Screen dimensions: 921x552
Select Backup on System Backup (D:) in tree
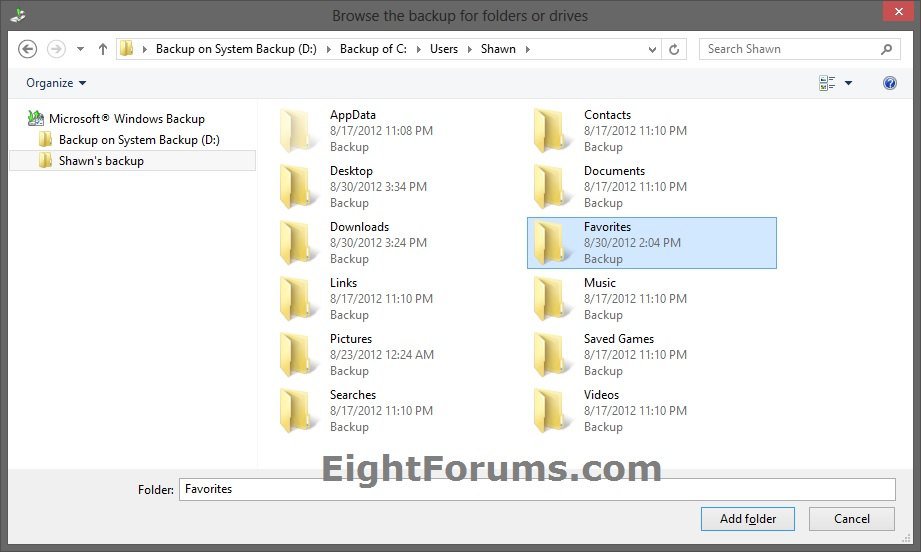coord(138,140)
